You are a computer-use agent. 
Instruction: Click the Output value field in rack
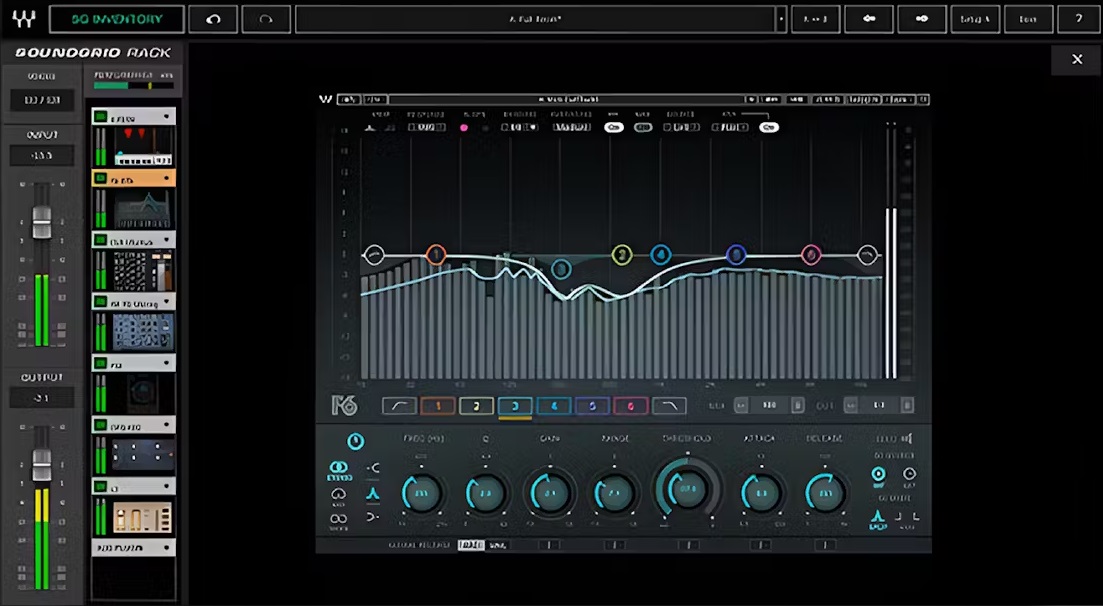pos(42,398)
